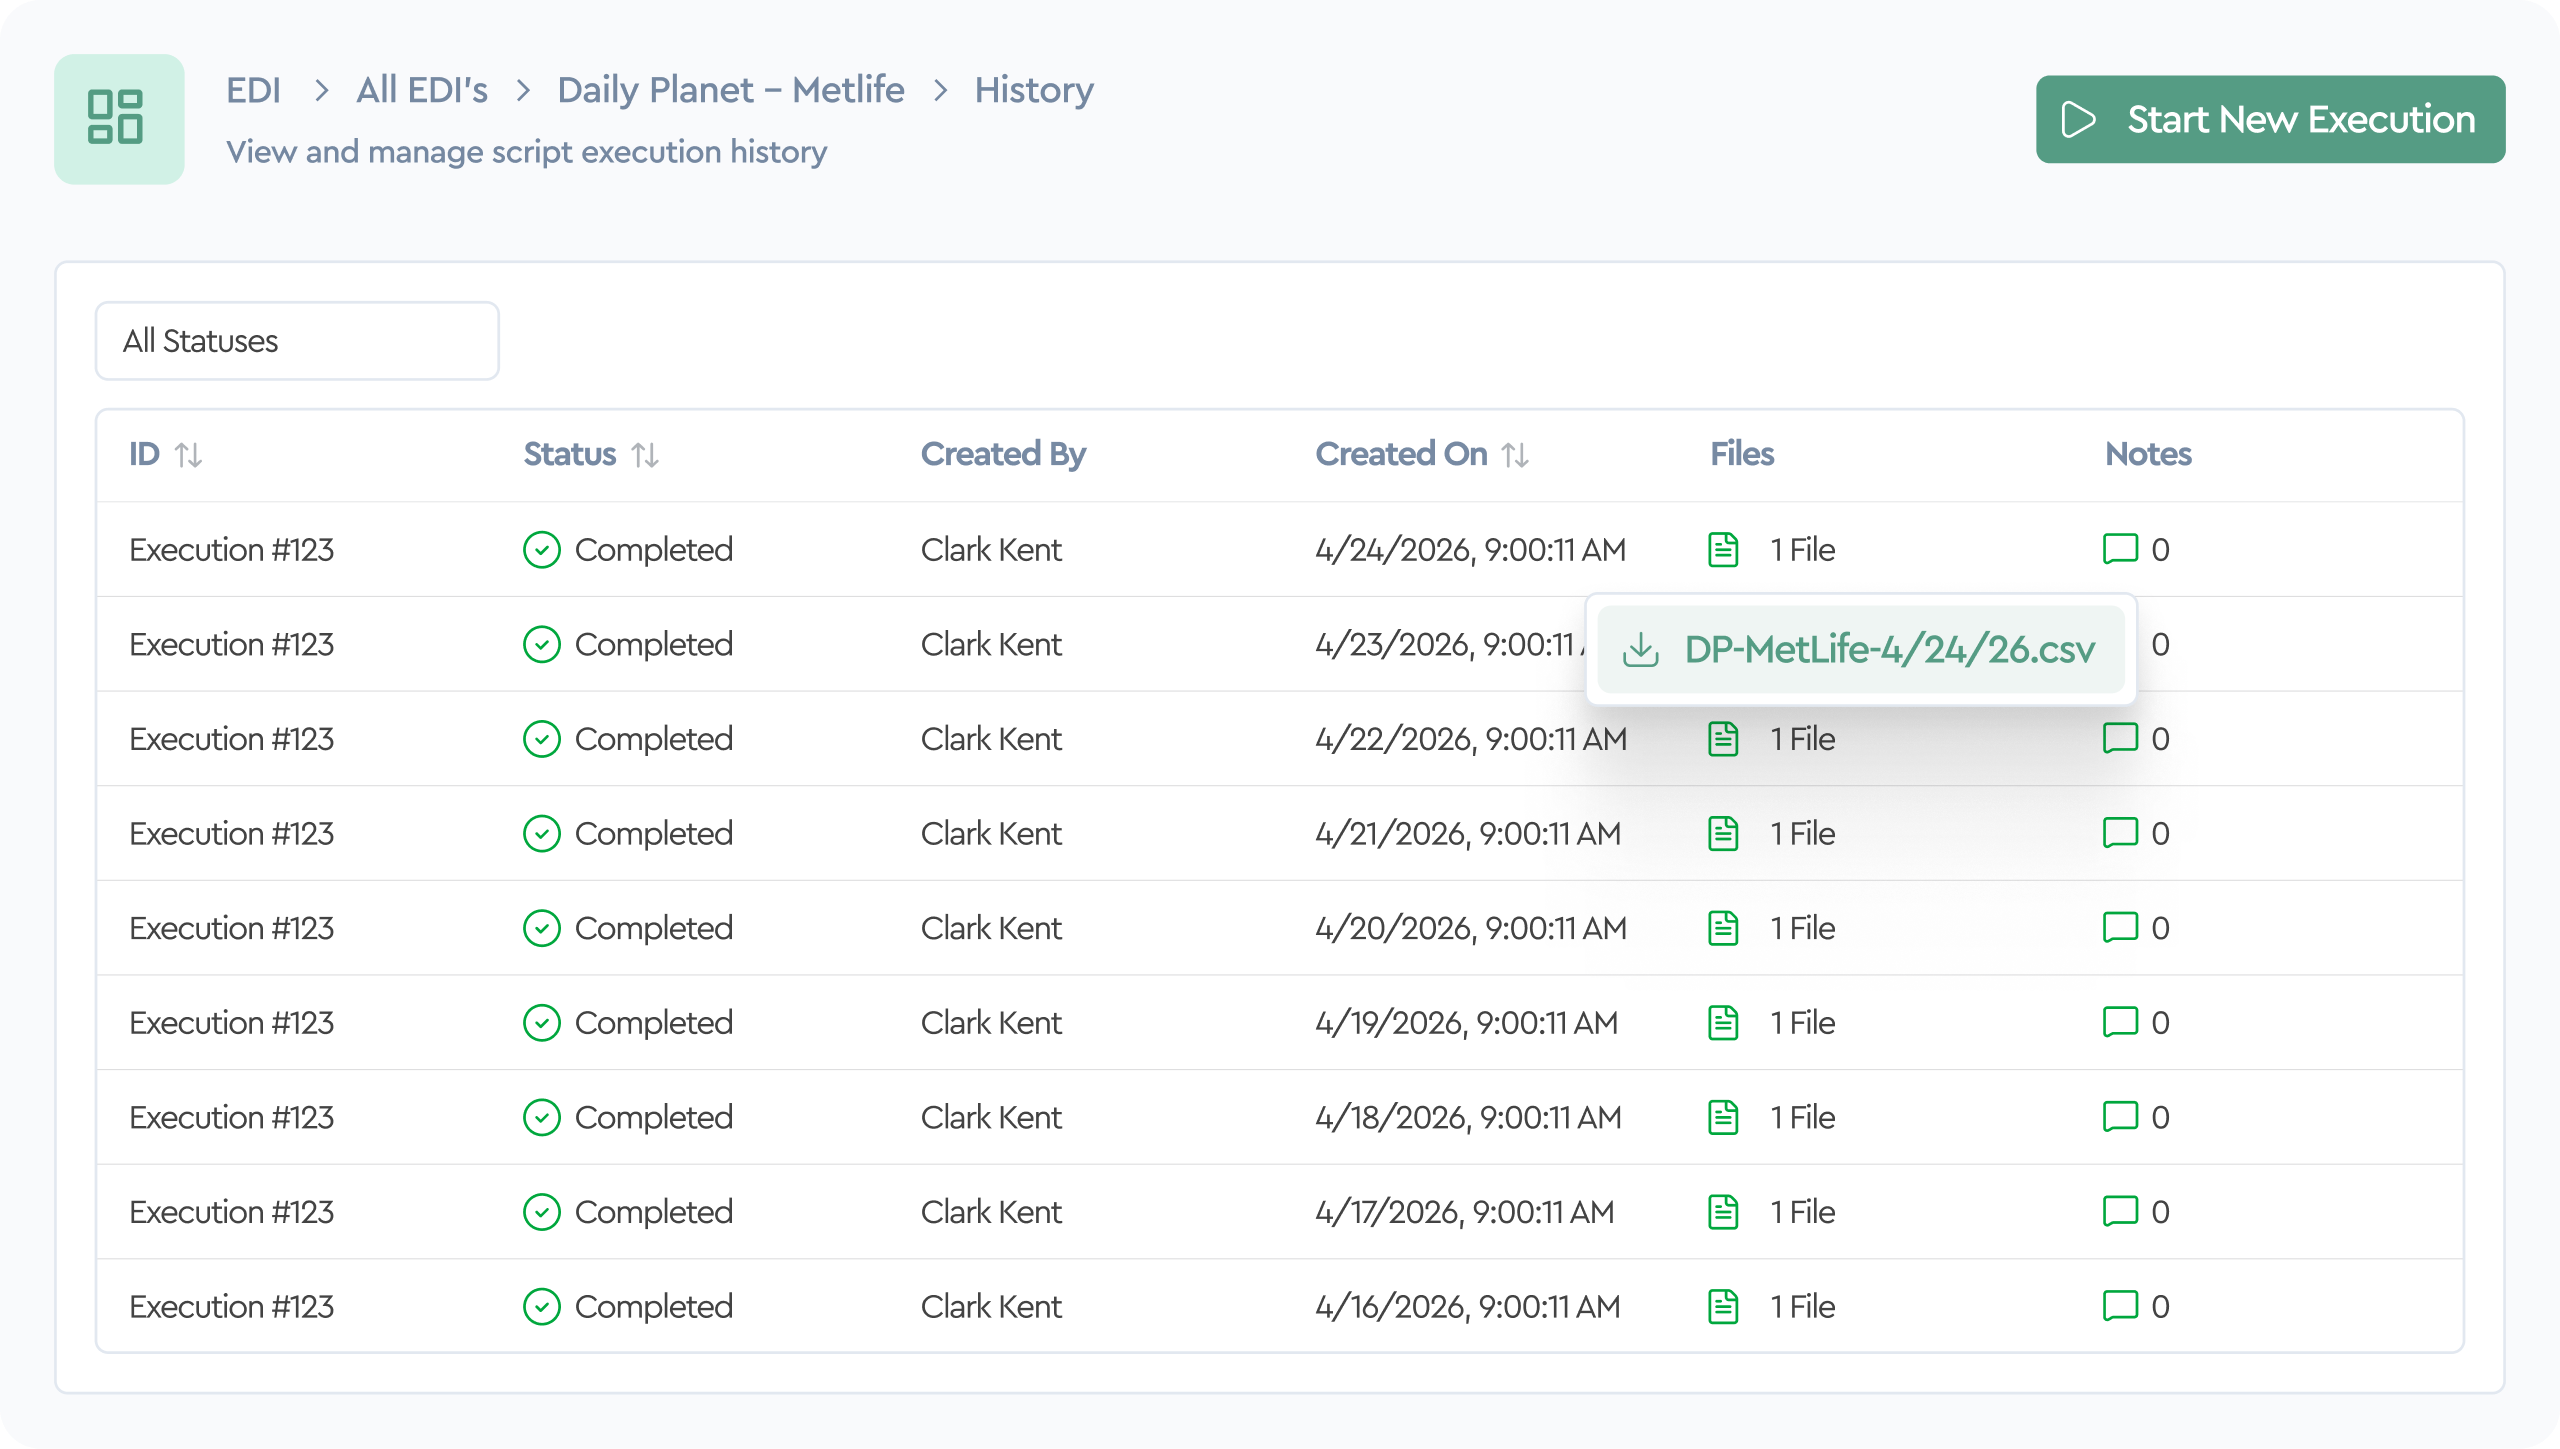The height and width of the screenshot is (1449, 2560).
Task: Click notes comment icon for 4/16/2026 row
Action: point(2120,1306)
